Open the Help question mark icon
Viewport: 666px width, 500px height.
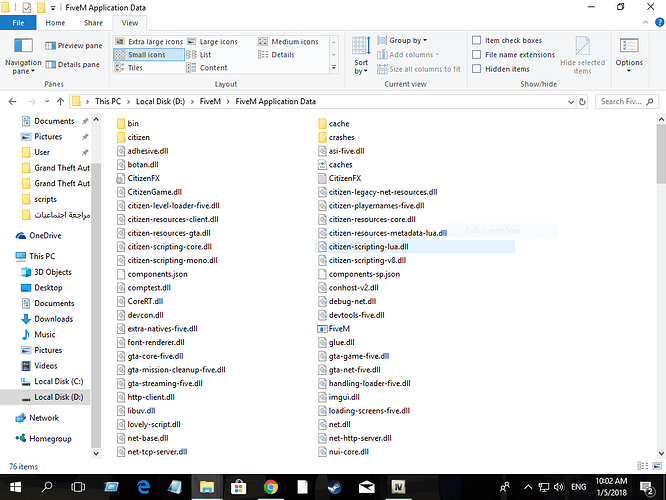[660, 23]
